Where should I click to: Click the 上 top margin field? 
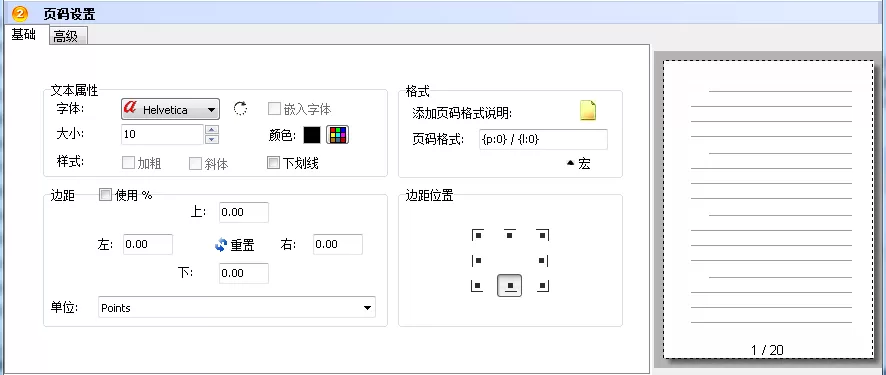pyautogui.click(x=244, y=212)
